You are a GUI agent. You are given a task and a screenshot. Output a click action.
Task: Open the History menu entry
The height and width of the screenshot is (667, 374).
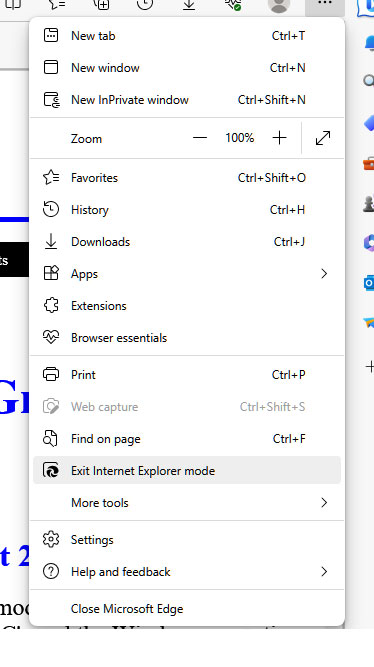pyautogui.click(x=187, y=210)
